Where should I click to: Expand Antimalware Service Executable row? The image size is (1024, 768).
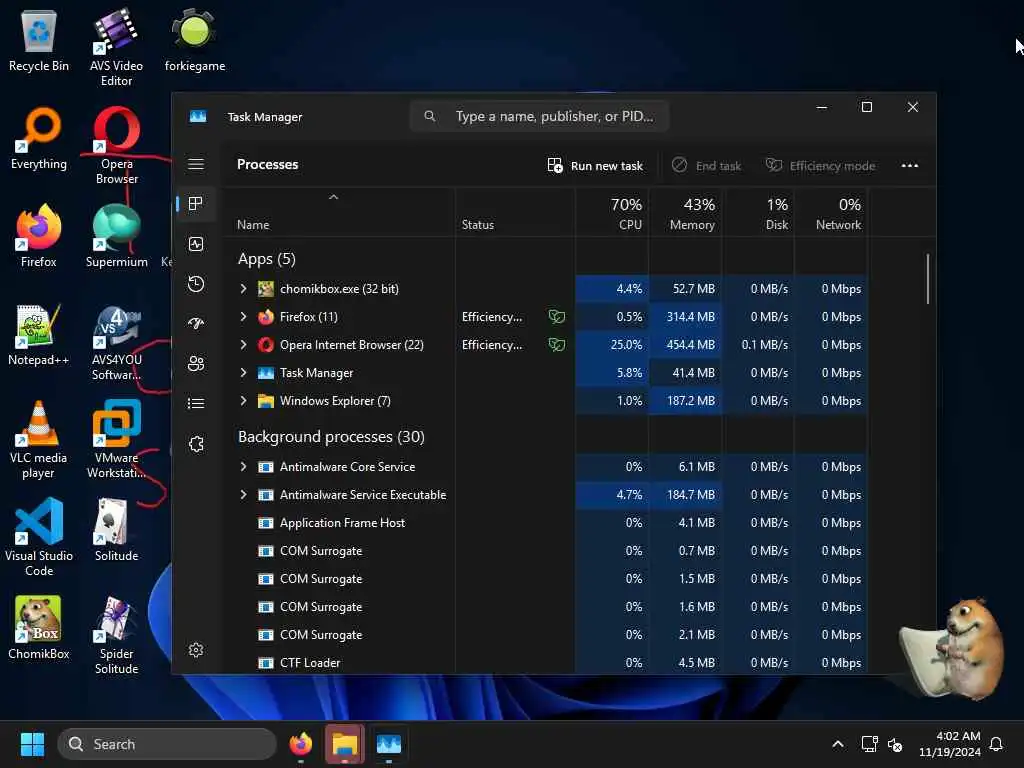(x=243, y=494)
